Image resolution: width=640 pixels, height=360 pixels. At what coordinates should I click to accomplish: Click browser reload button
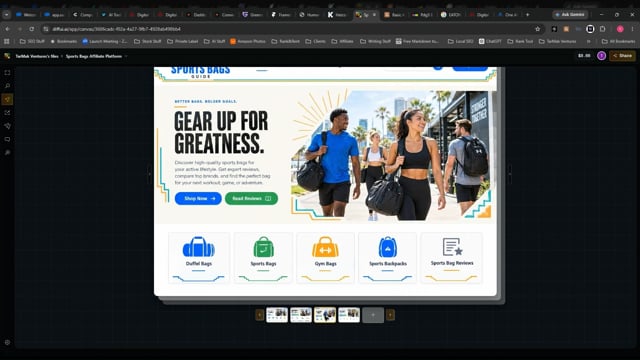point(31,29)
